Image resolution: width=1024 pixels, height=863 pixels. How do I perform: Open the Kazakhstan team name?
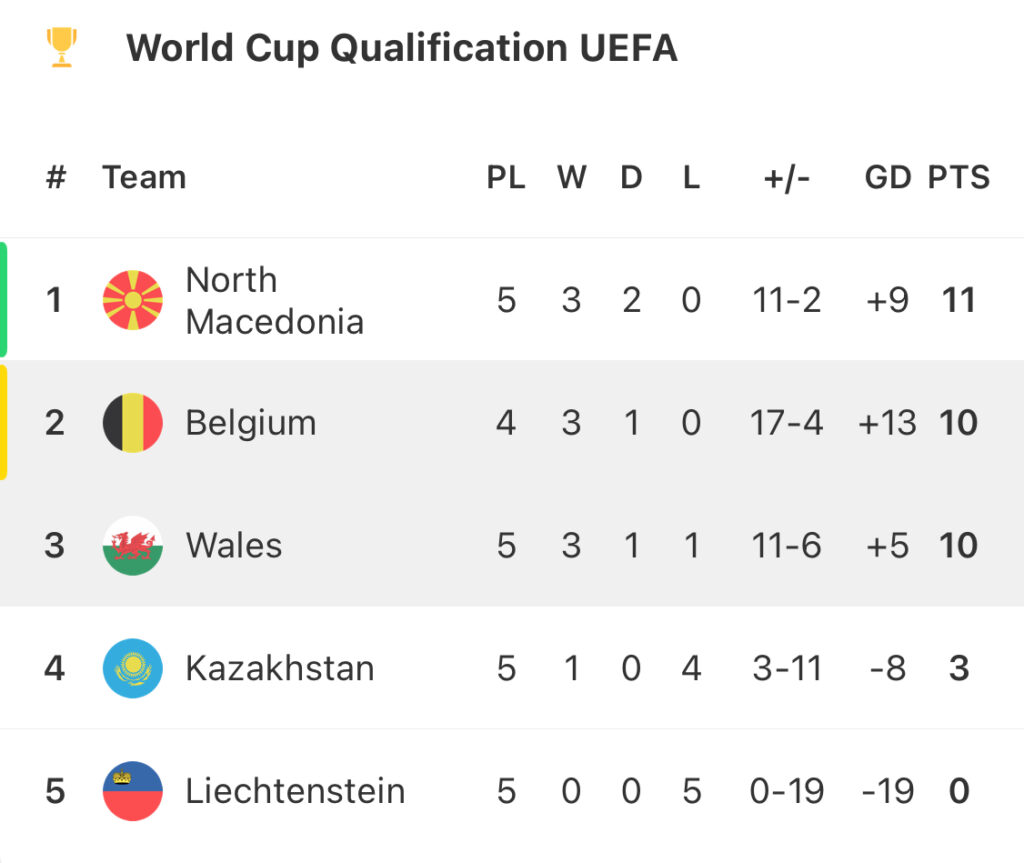pyautogui.click(x=280, y=668)
